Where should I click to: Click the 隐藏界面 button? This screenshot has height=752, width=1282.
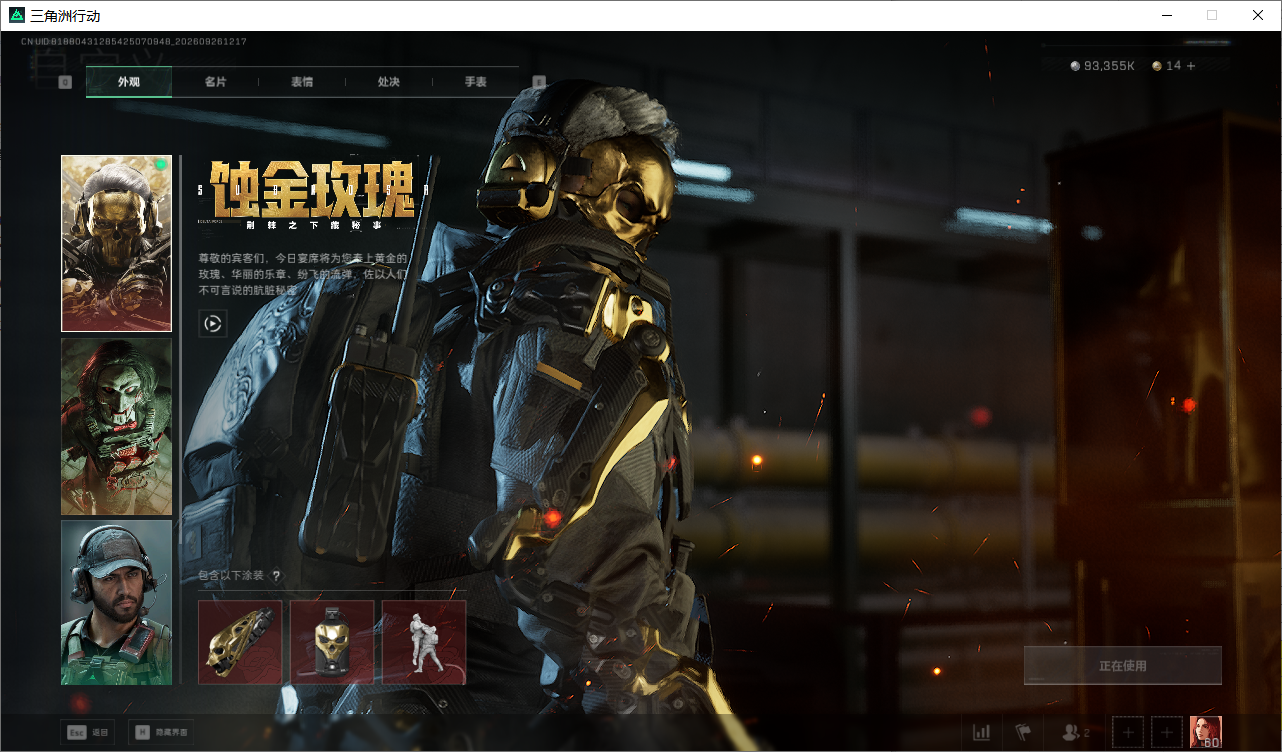click(162, 733)
